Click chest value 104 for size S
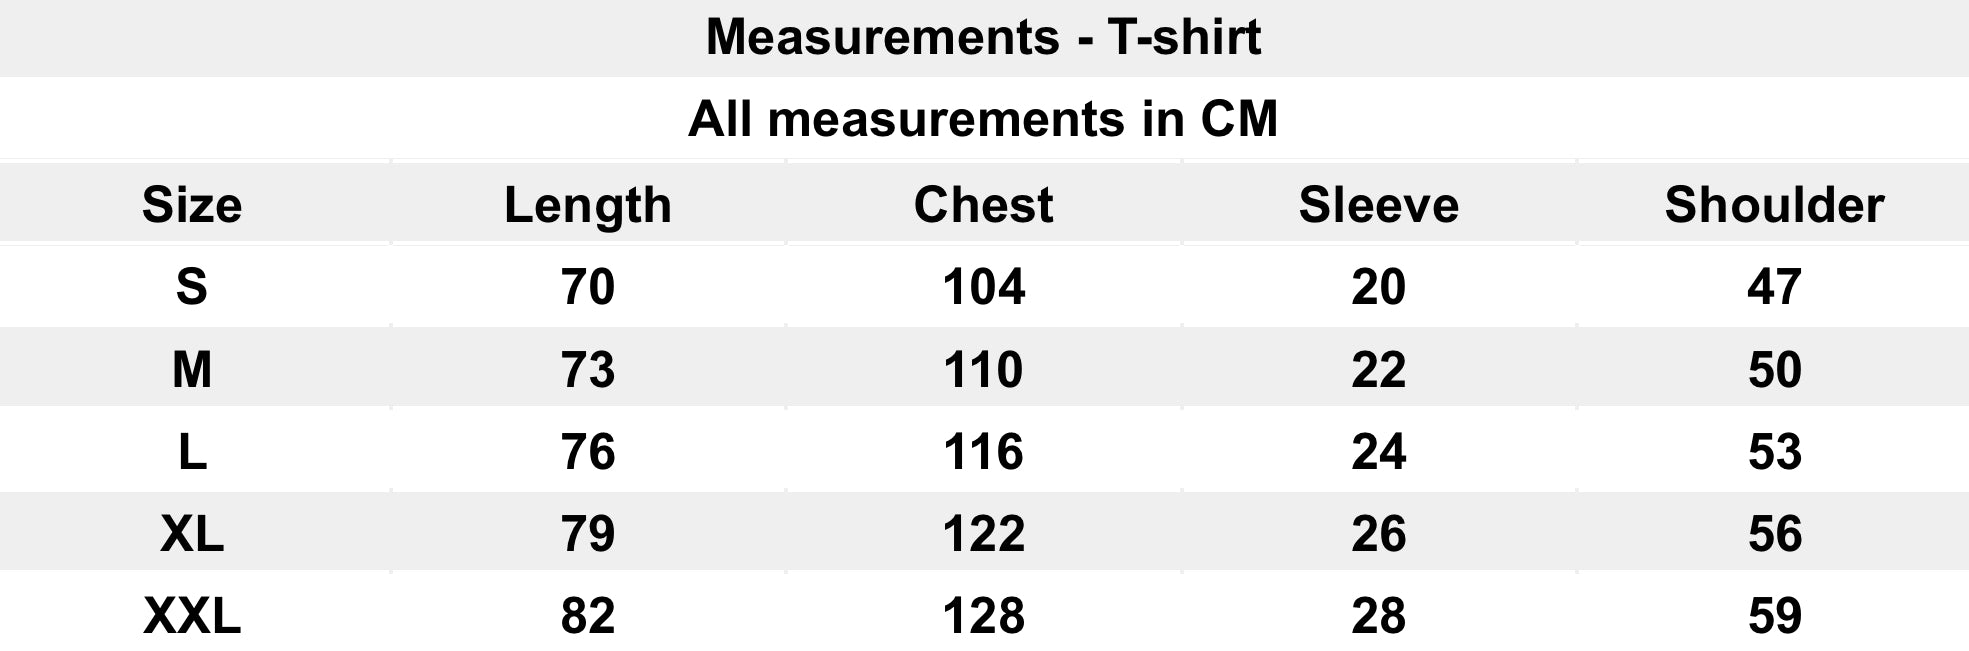Viewport: 1969px width, 651px height. point(983,287)
